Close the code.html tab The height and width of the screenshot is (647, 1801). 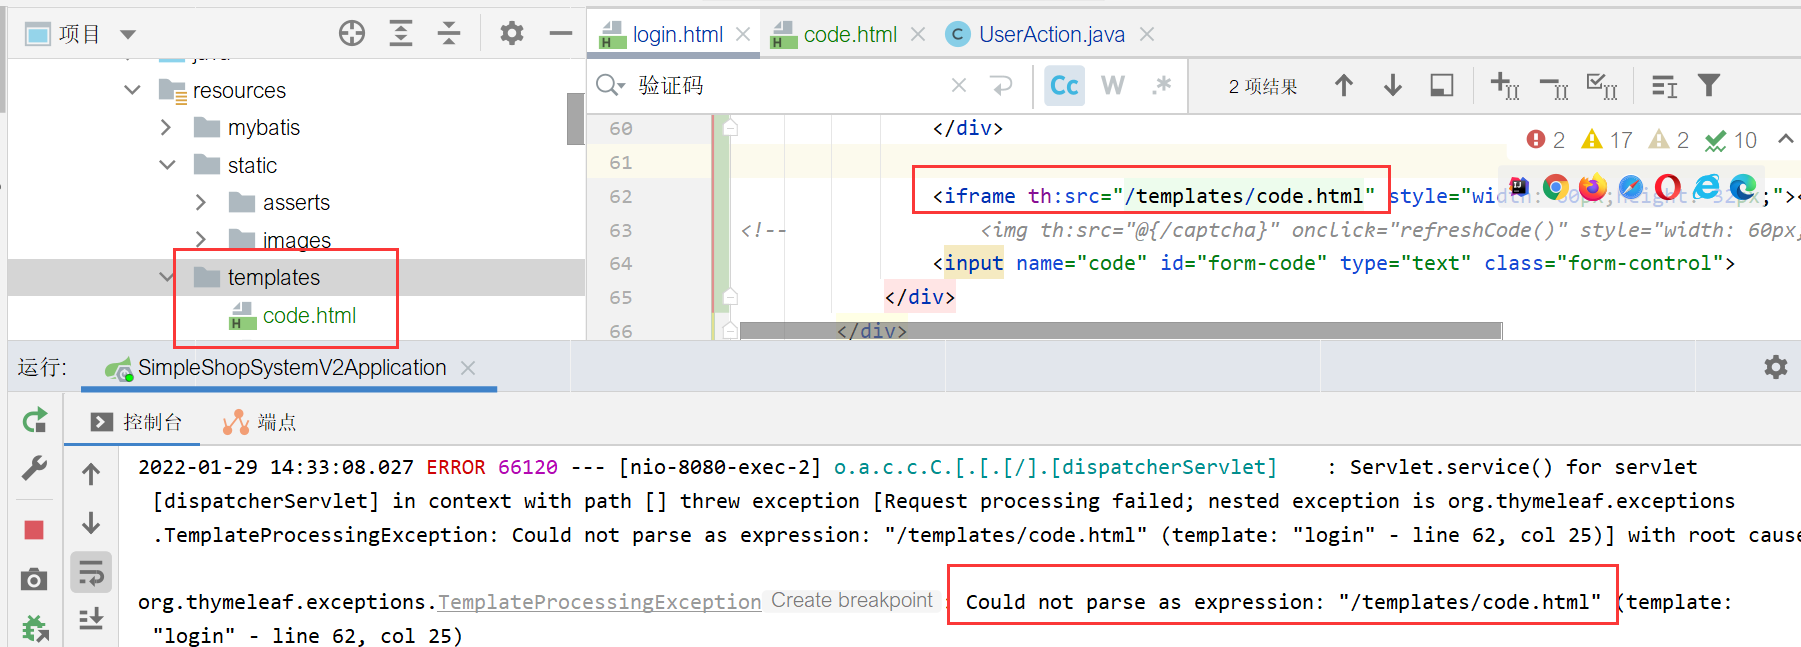(918, 34)
